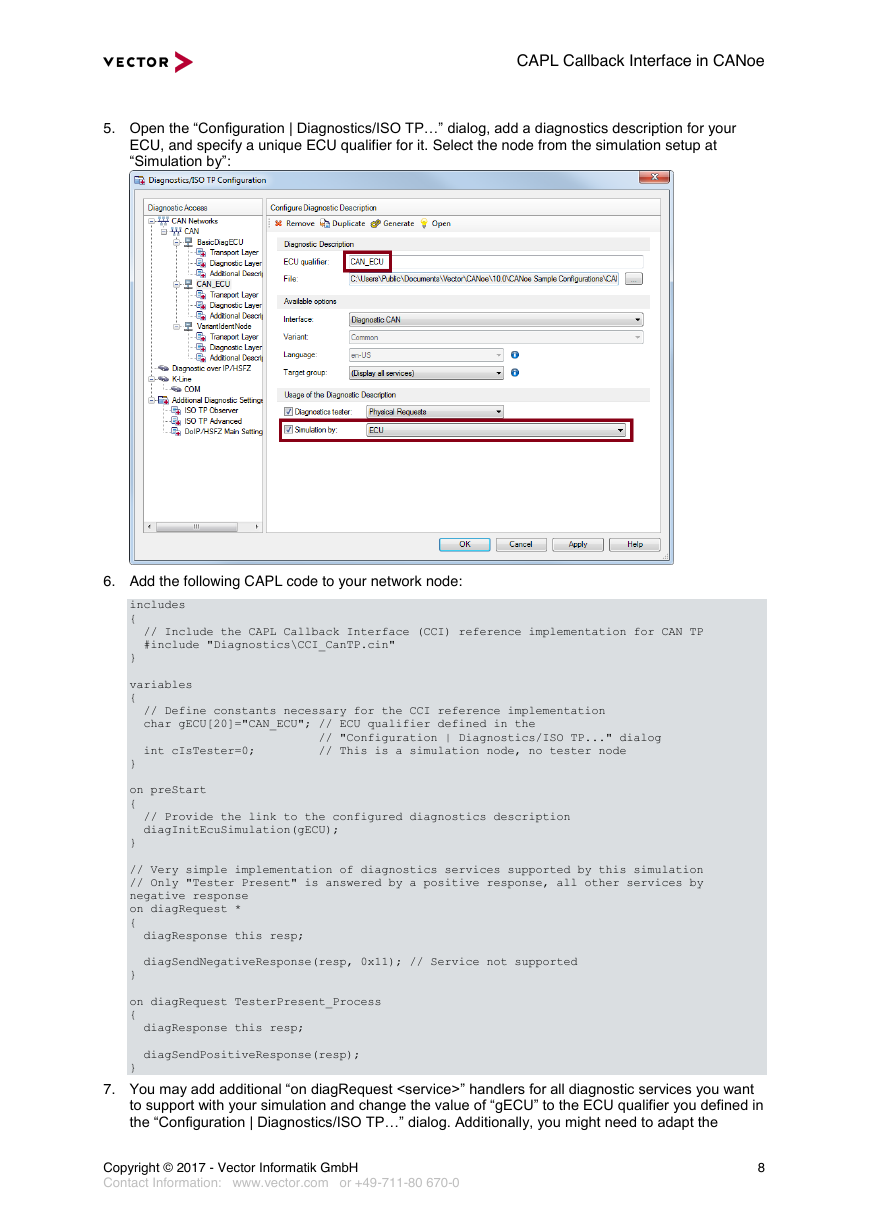The width and height of the screenshot is (869, 1228).
Task: Toggle the Simulation by checkbox
Action: pos(288,430)
